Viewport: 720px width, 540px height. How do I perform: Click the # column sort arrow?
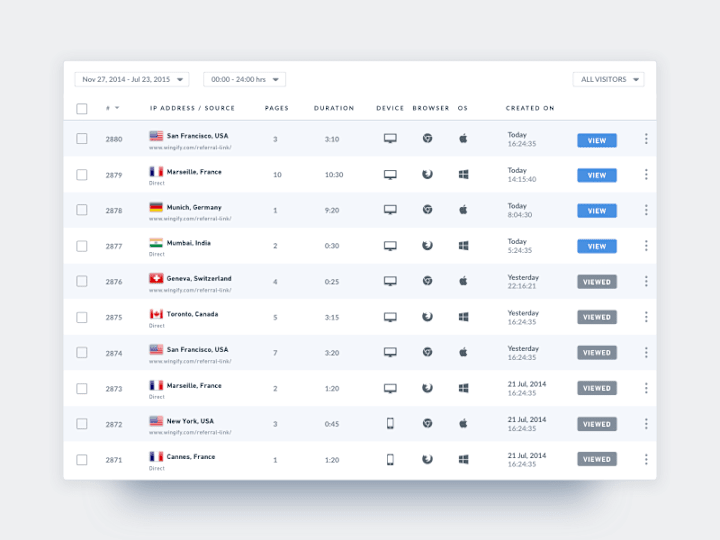[x=117, y=108]
